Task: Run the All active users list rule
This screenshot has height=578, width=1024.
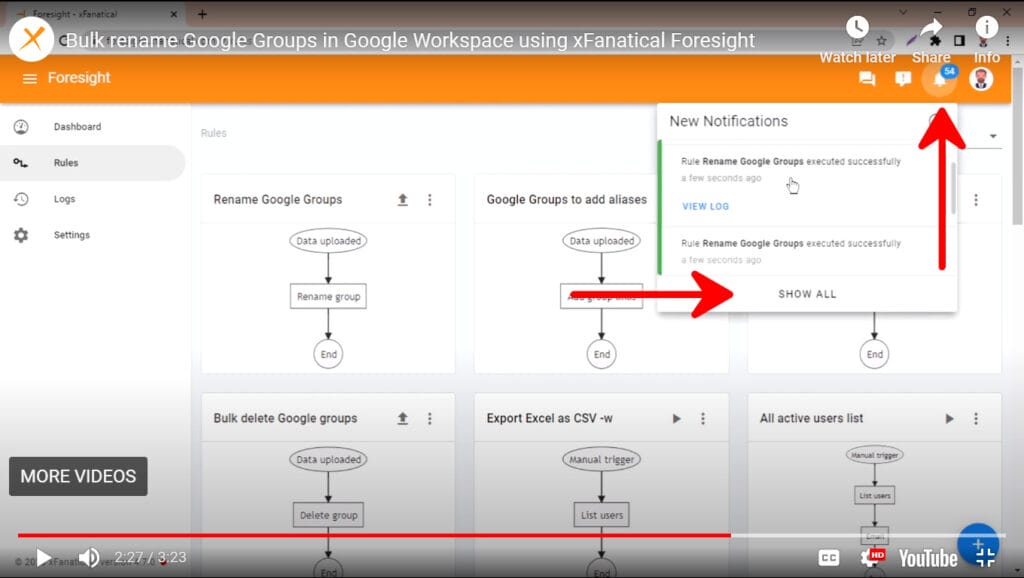Action: [949, 418]
